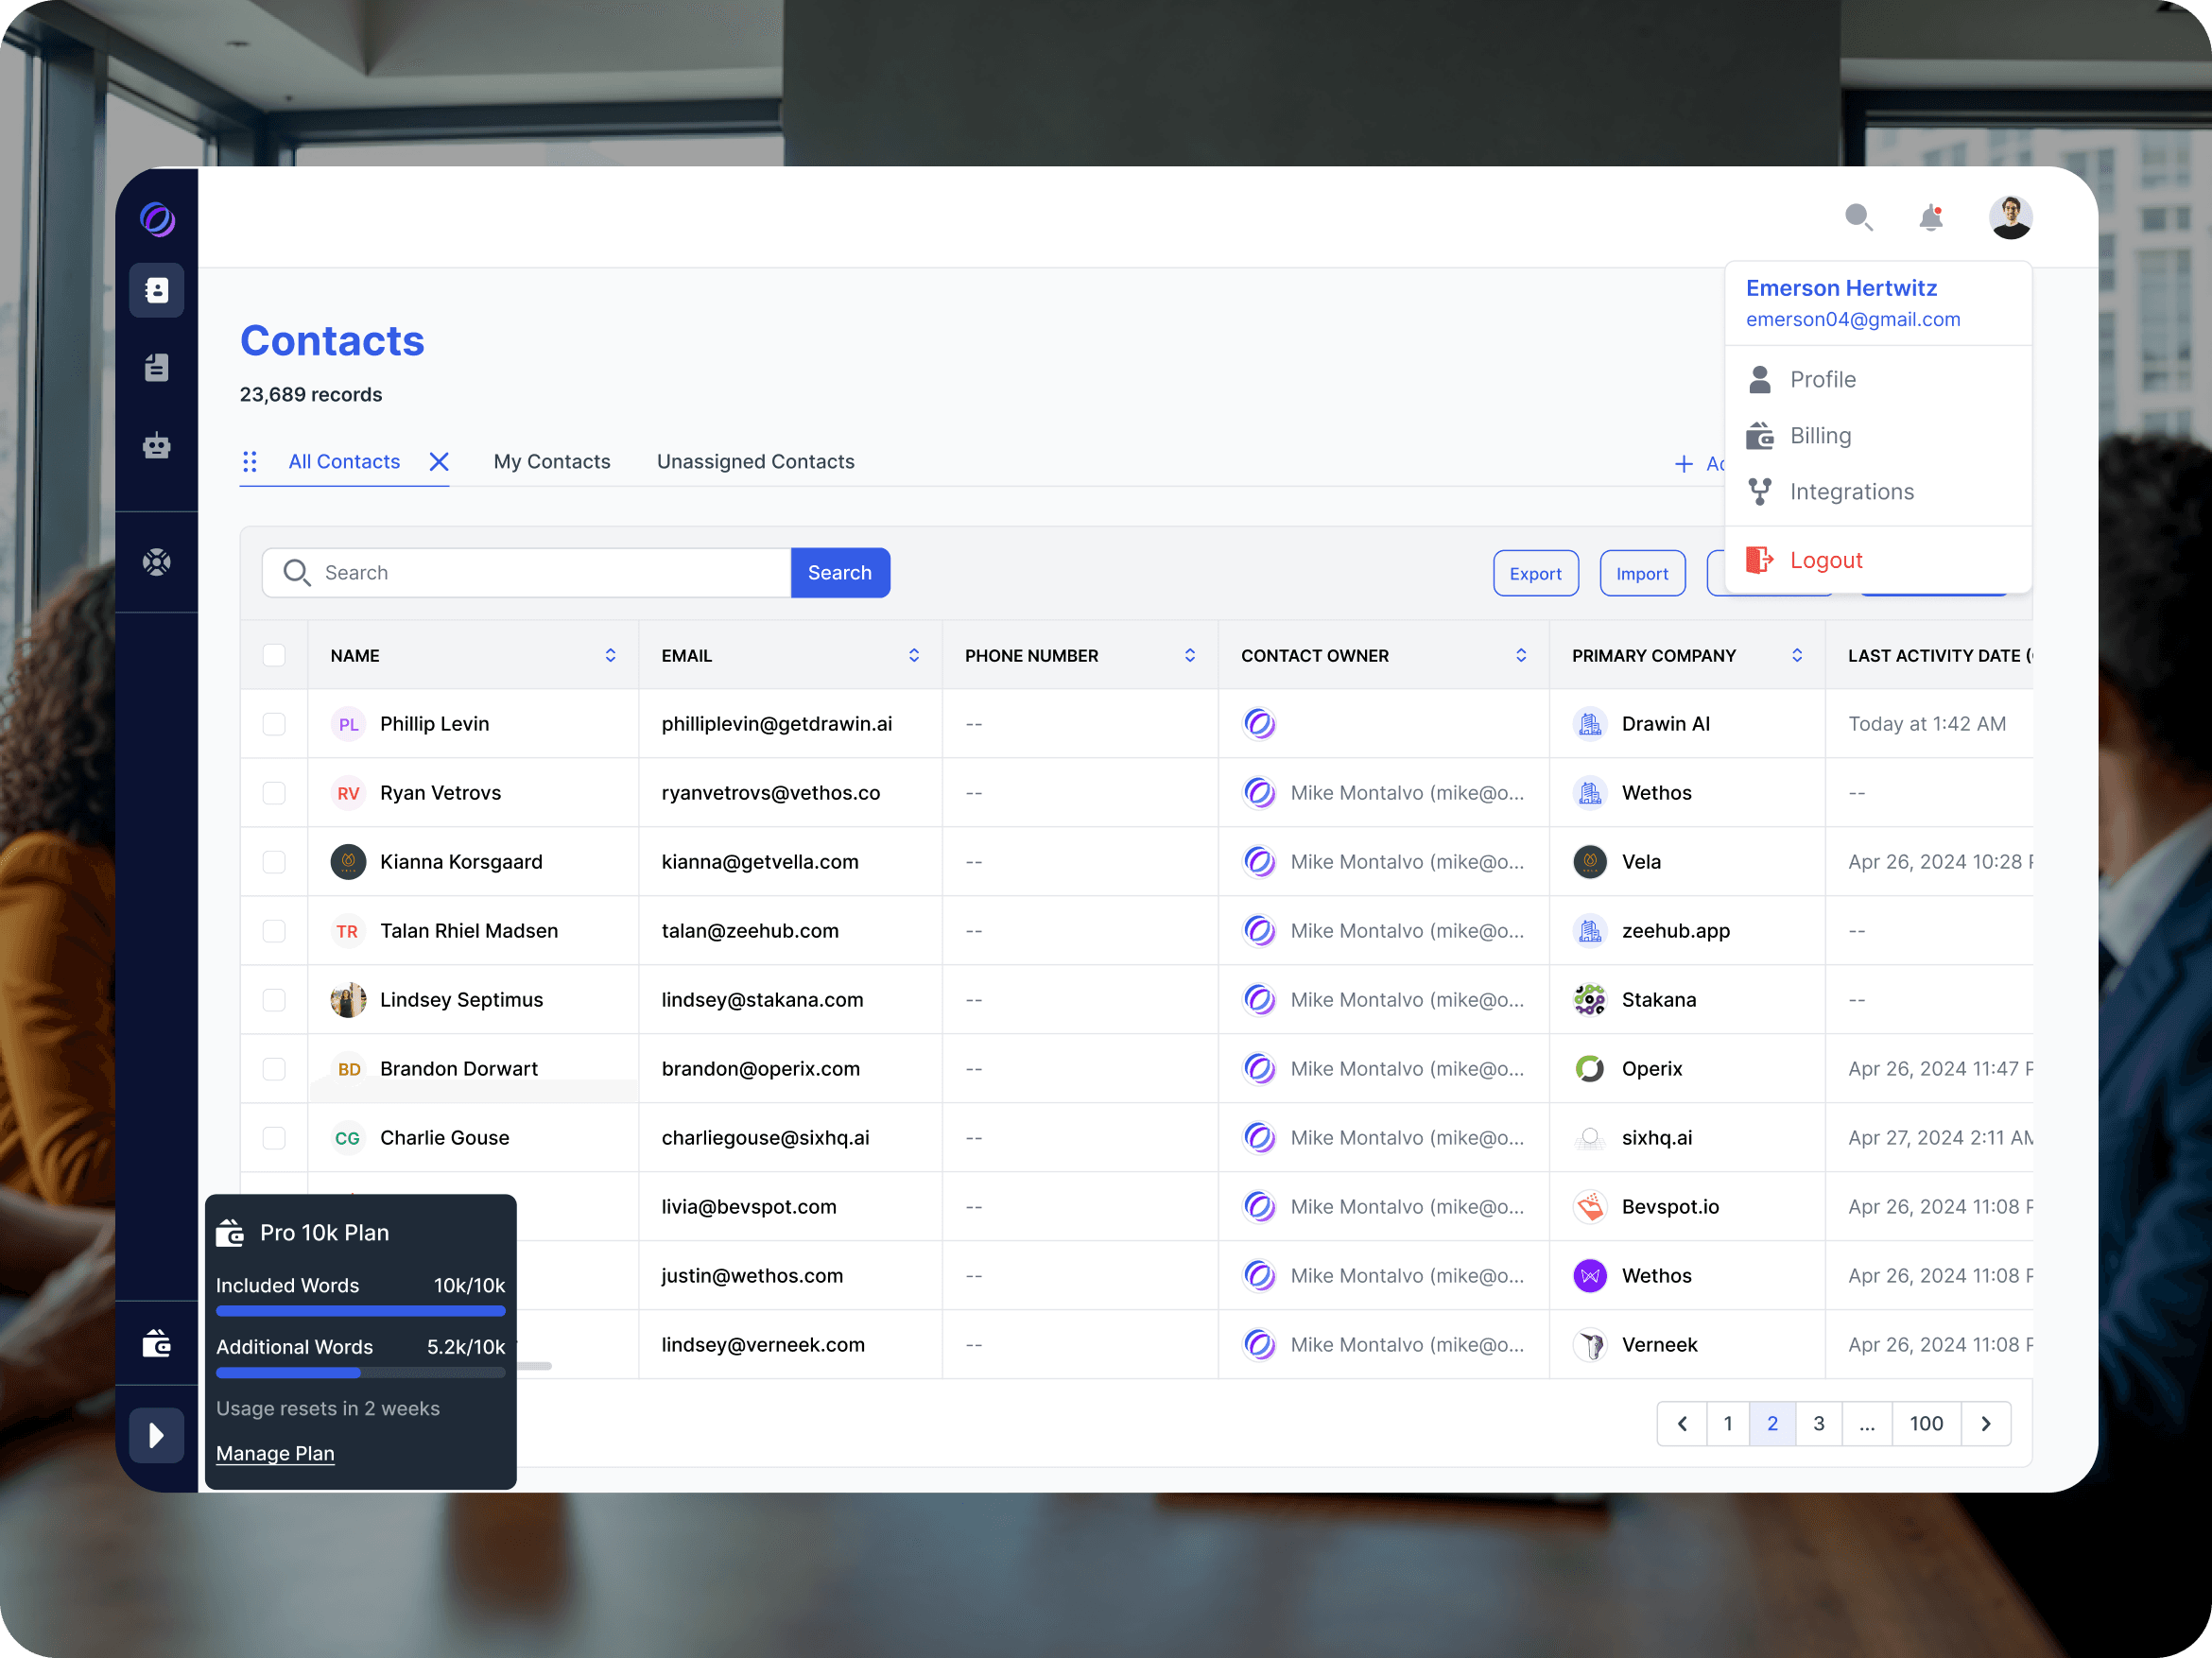Image resolution: width=2212 pixels, height=1658 pixels.
Task: Click the Verneek company logo
Action: coord(1590,1345)
